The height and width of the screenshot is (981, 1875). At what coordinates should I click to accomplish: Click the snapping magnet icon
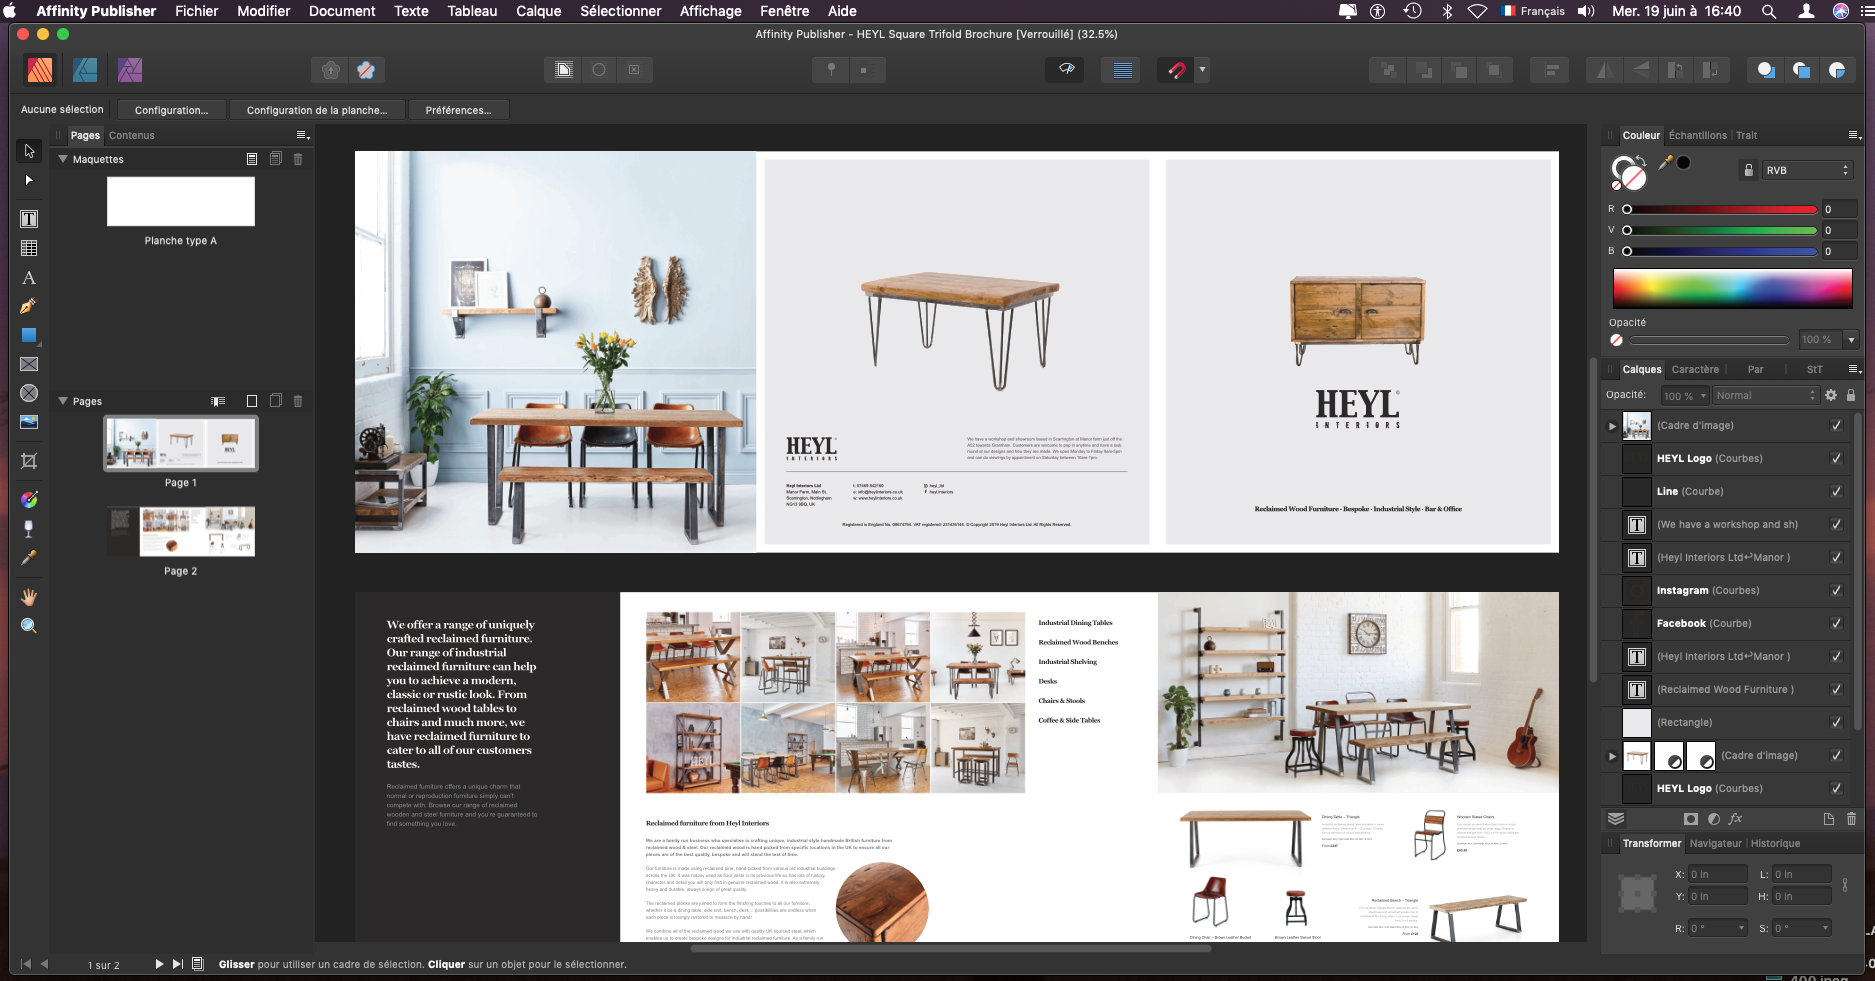[x=1176, y=70]
